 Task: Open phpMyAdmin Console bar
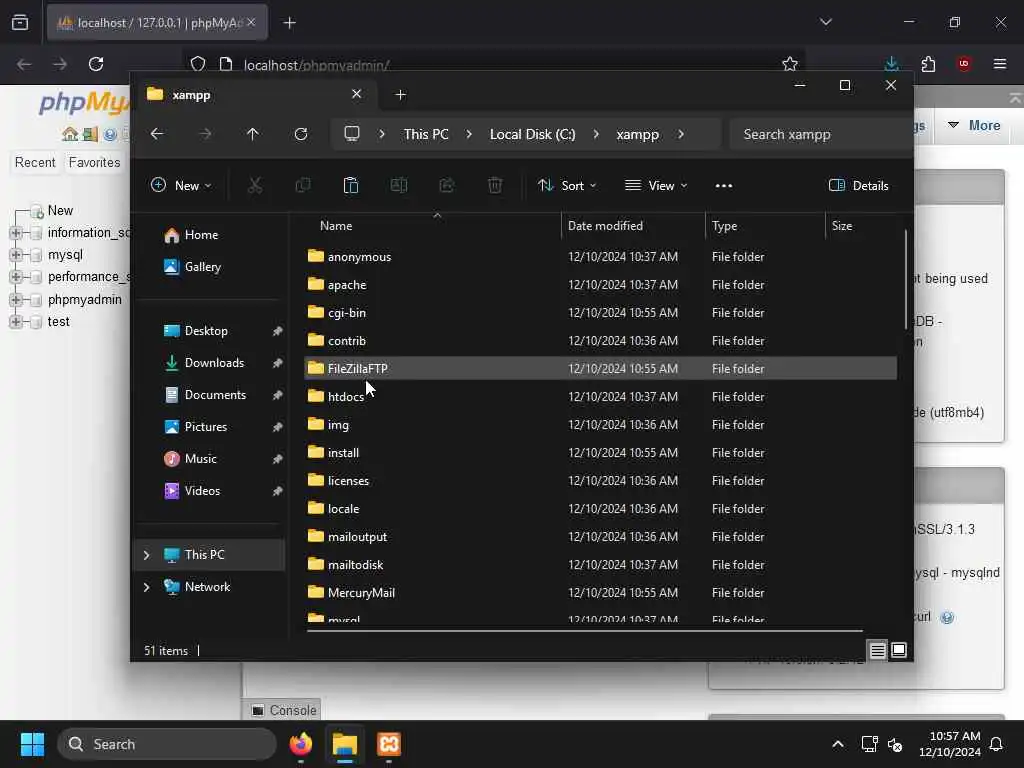click(284, 710)
